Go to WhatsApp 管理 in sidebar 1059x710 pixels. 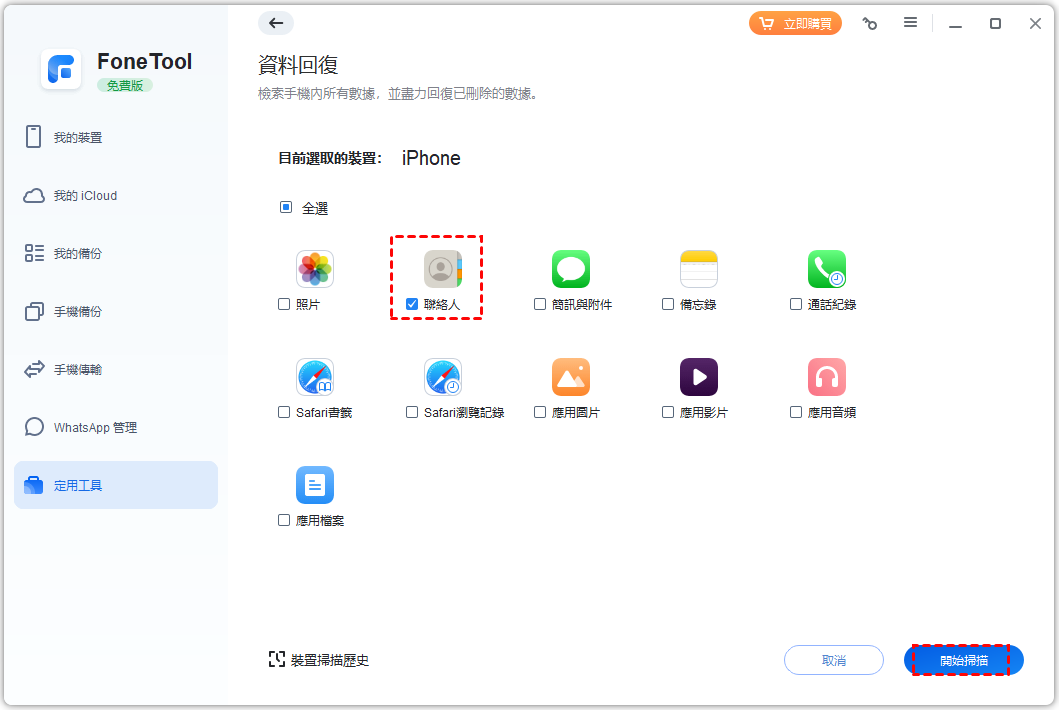(95, 428)
